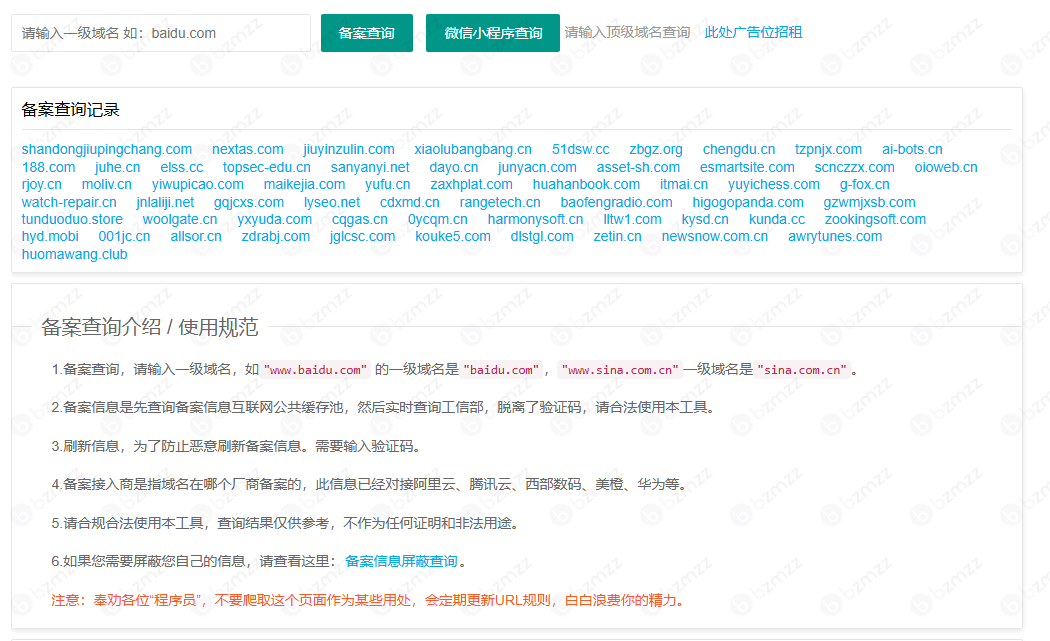Open the 备案信息屏蔽查询 link
This screenshot has width=1050, height=641.
401,561
